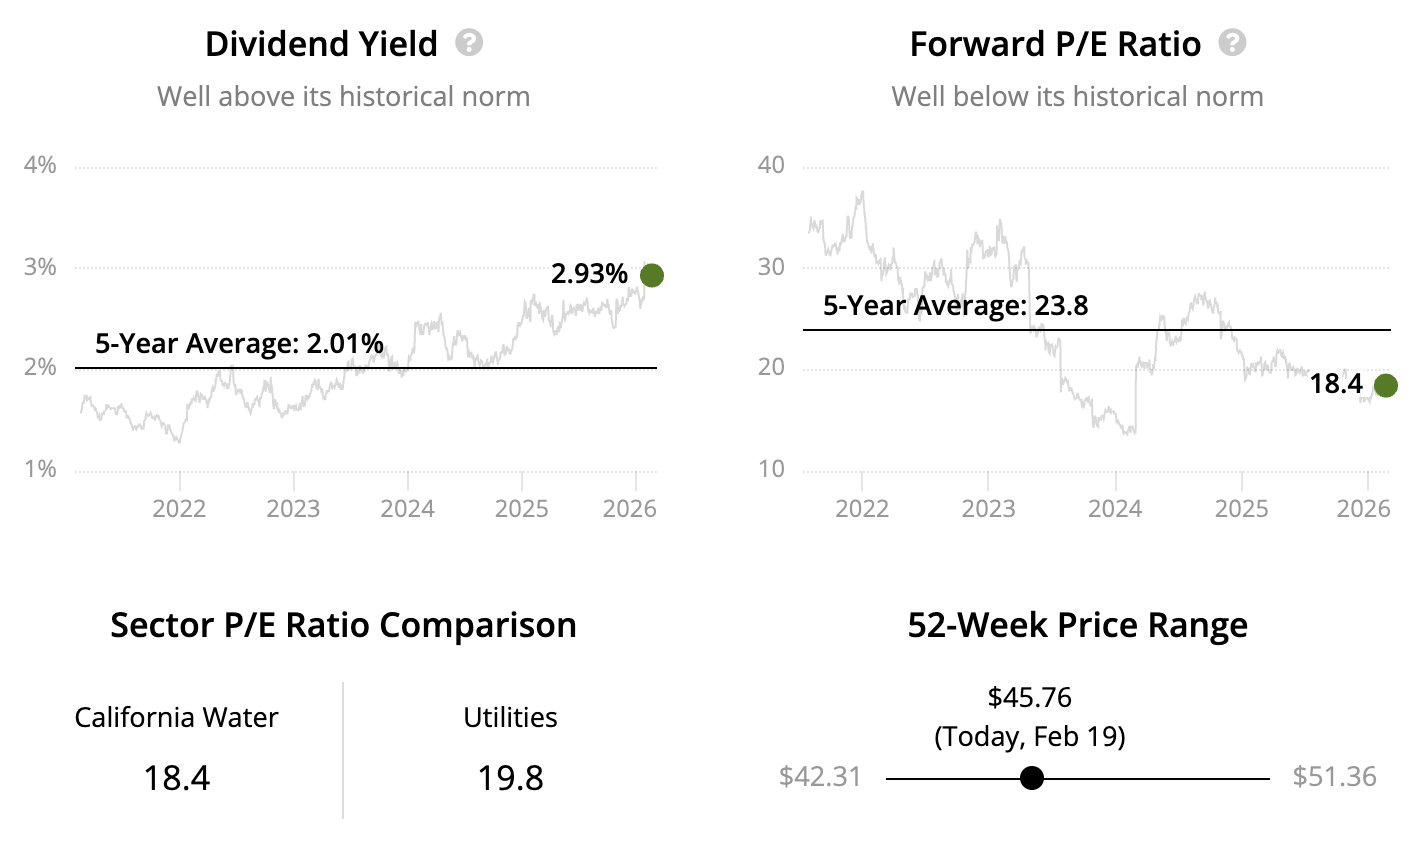1426x850 pixels.
Task: Click the "Well below its historical norm" subtitle
Action: (x=1077, y=97)
